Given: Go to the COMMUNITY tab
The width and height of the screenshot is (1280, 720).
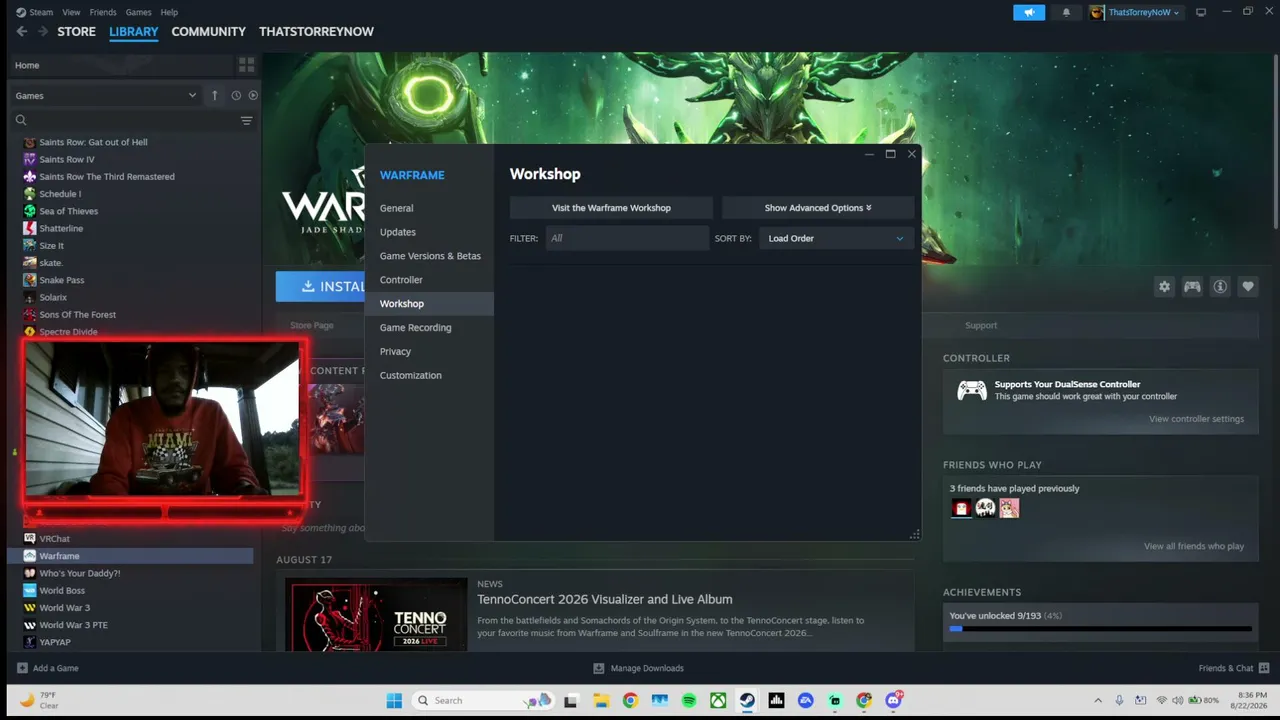Looking at the screenshot, I should point(208,32).
